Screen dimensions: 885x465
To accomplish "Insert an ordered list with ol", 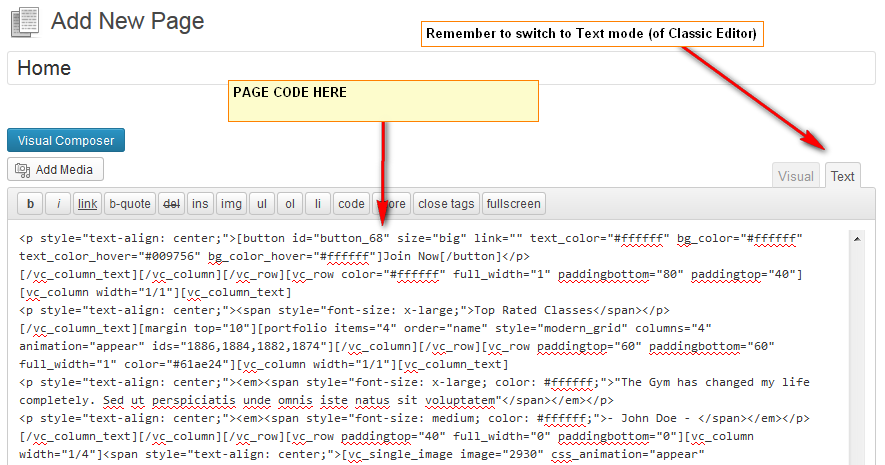I will tap(290, 204).
